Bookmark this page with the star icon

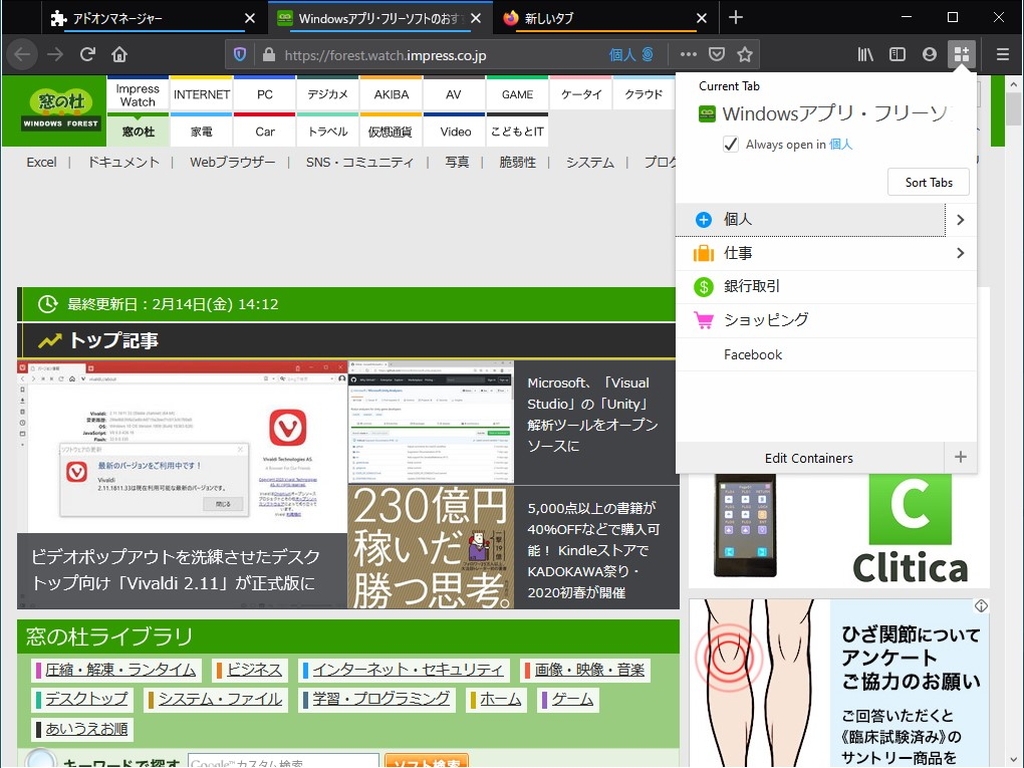pos(746,54)
